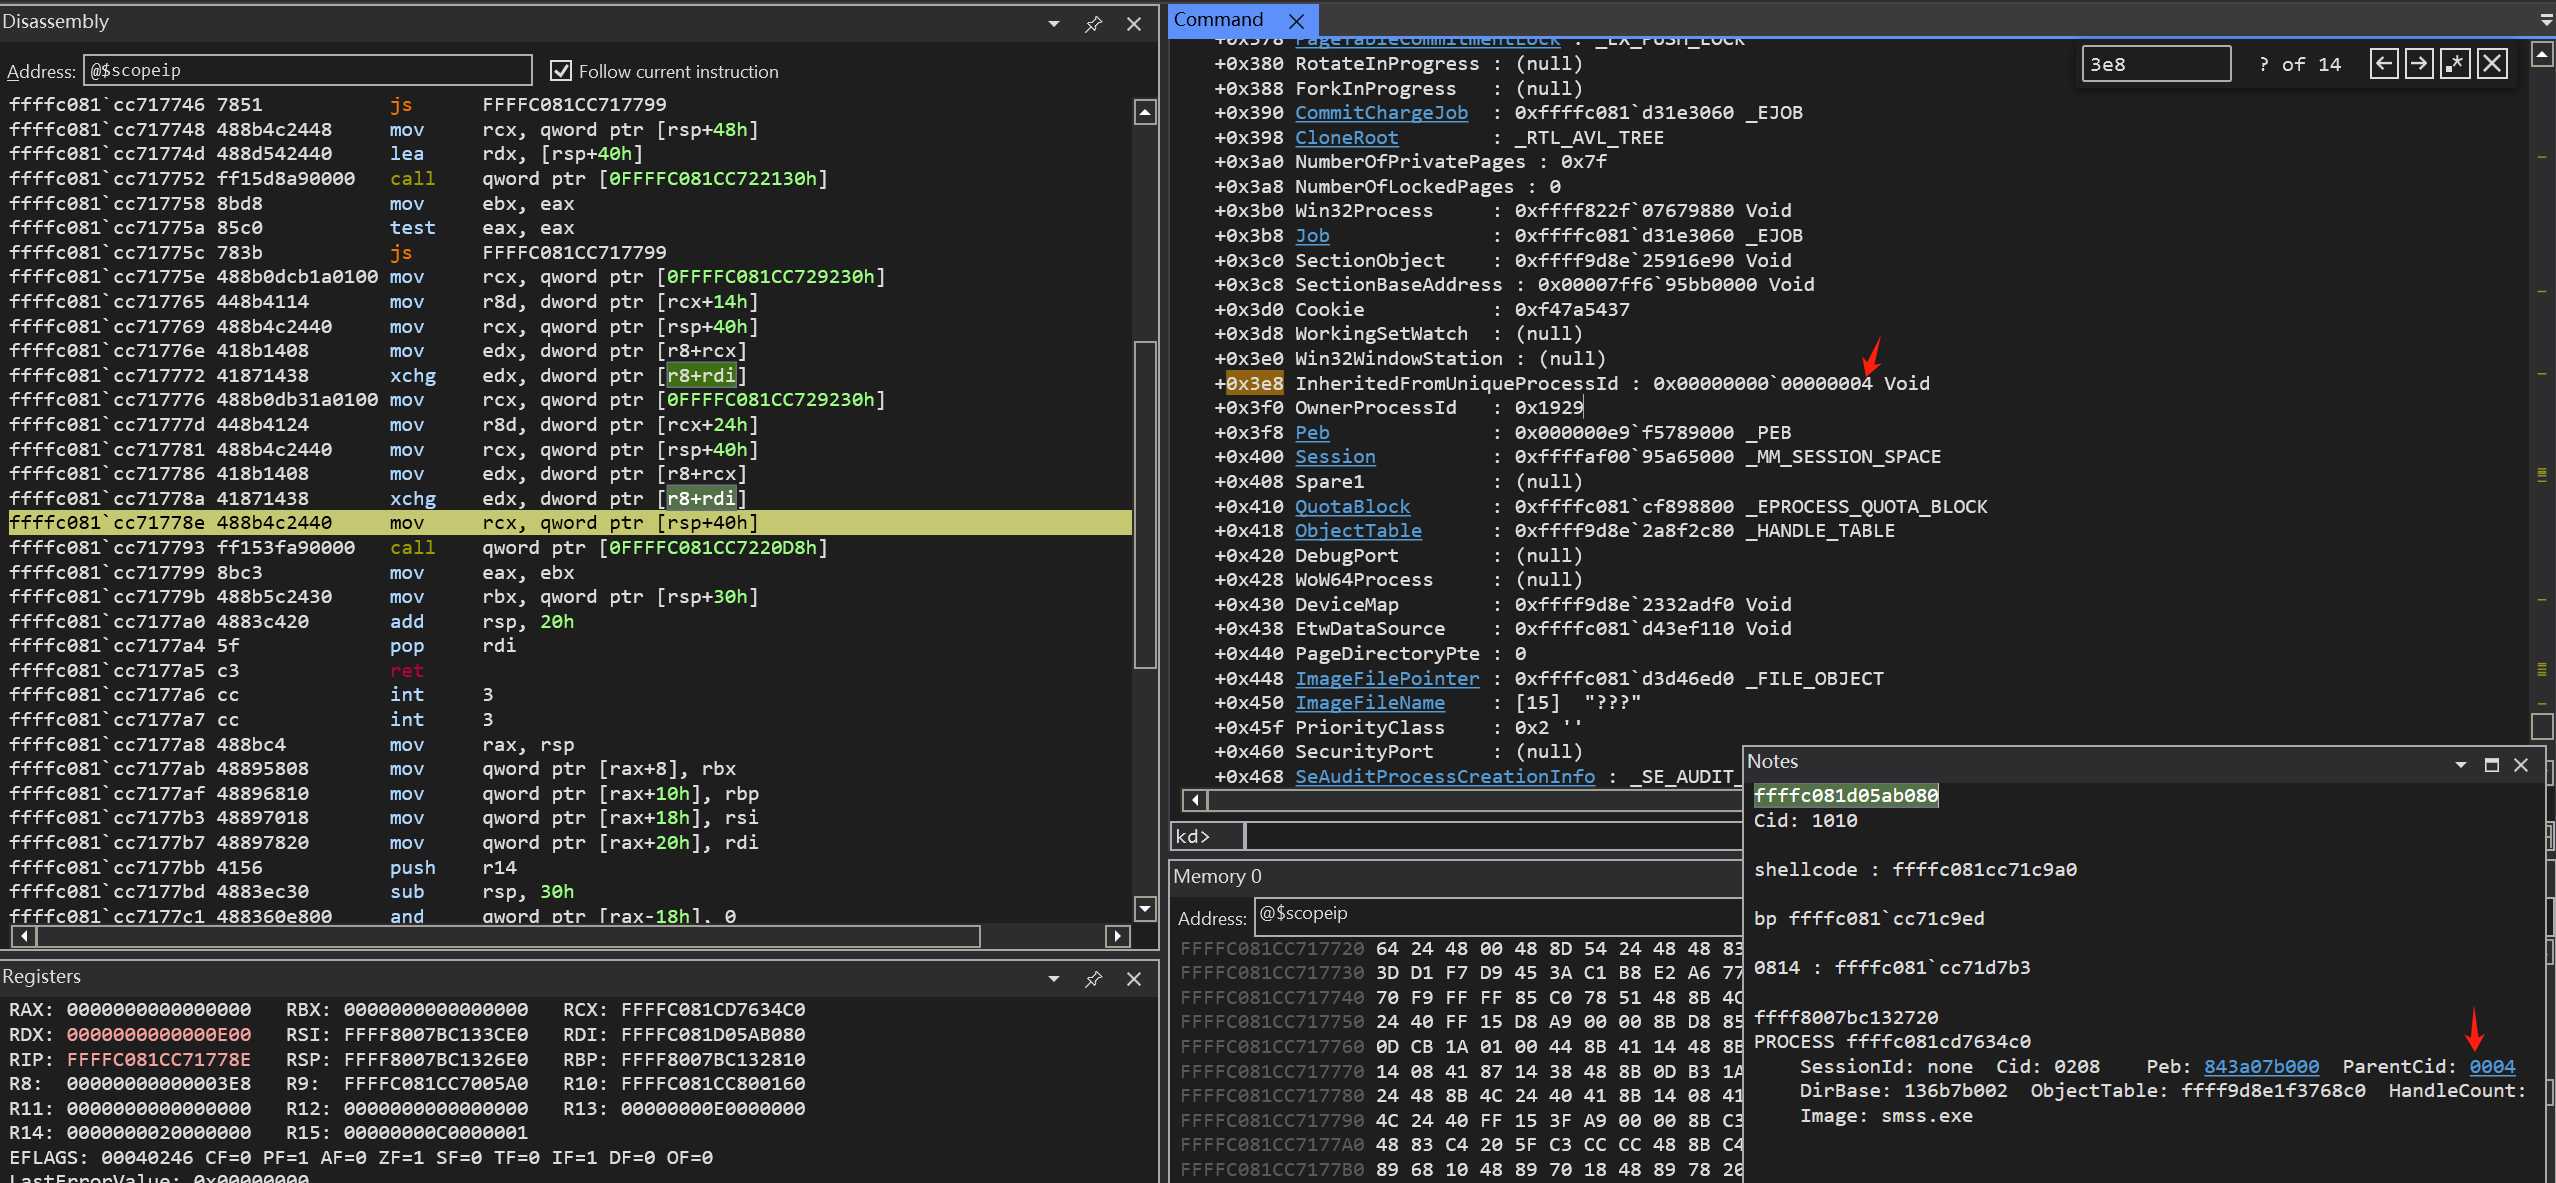The image size is (2556, 1183).
Task: Click the Memory 0 panel title
Action: [1217, 876]
